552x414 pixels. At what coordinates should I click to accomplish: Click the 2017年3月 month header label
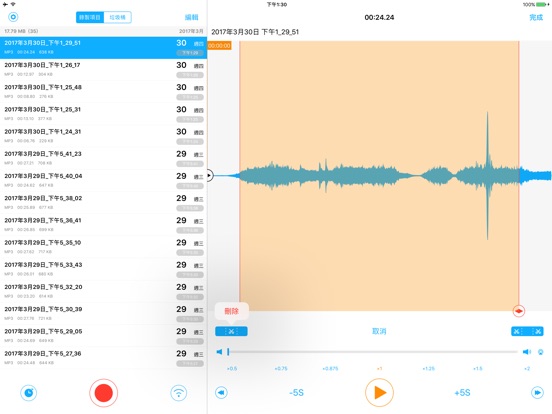[x=191, y=31]
